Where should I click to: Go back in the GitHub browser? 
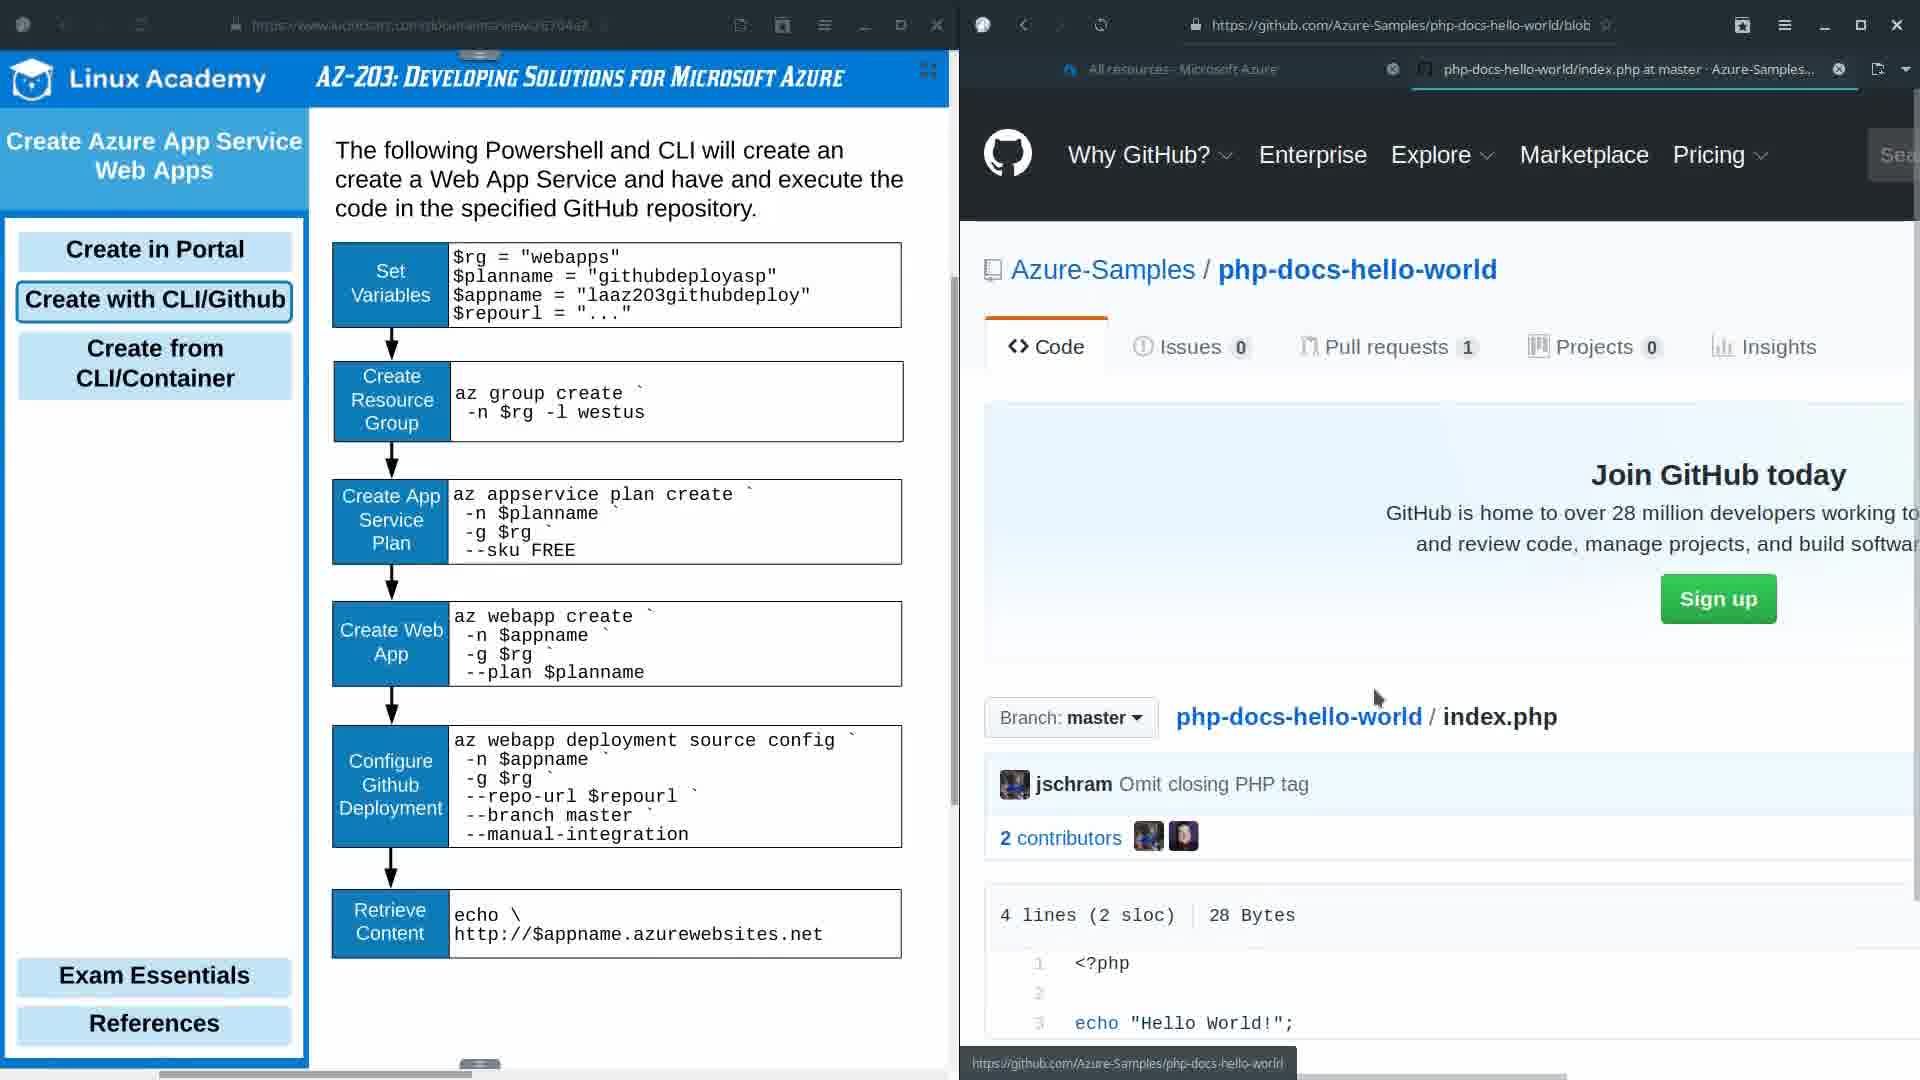click(x=1024, y=25)
